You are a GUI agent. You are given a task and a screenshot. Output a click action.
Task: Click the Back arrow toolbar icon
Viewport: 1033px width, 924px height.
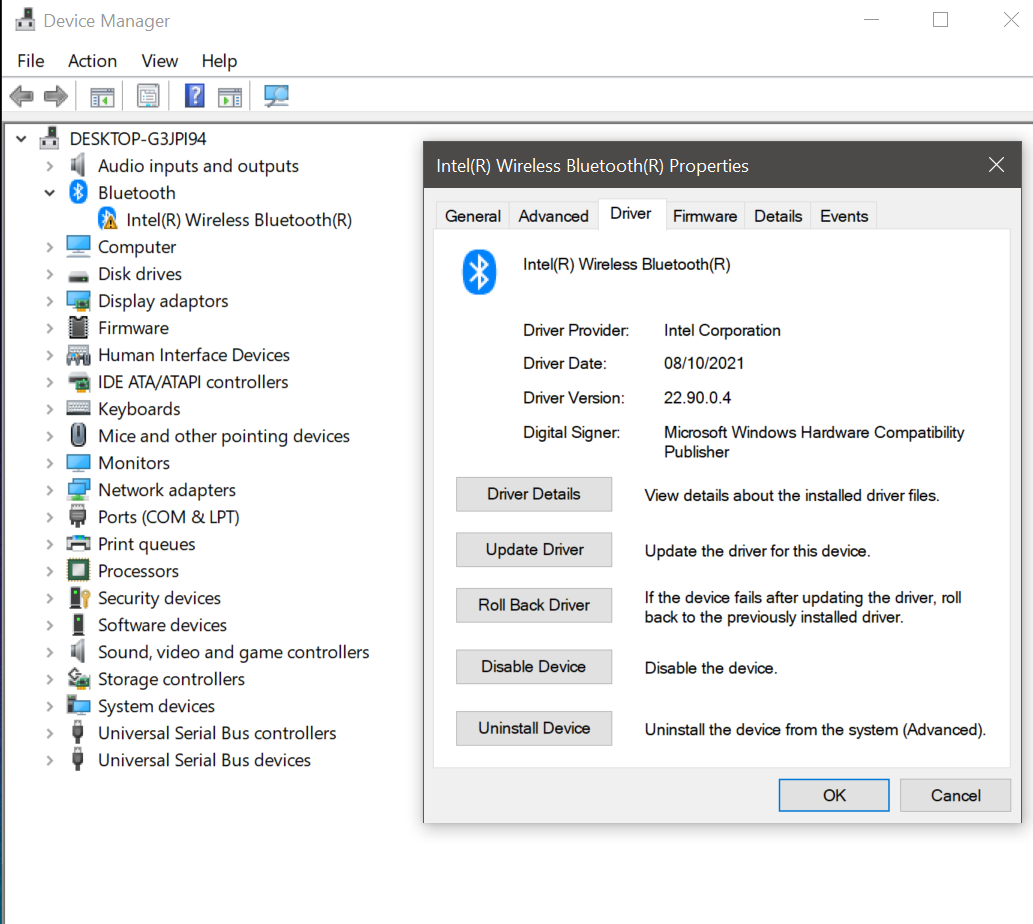pos(22,97)
